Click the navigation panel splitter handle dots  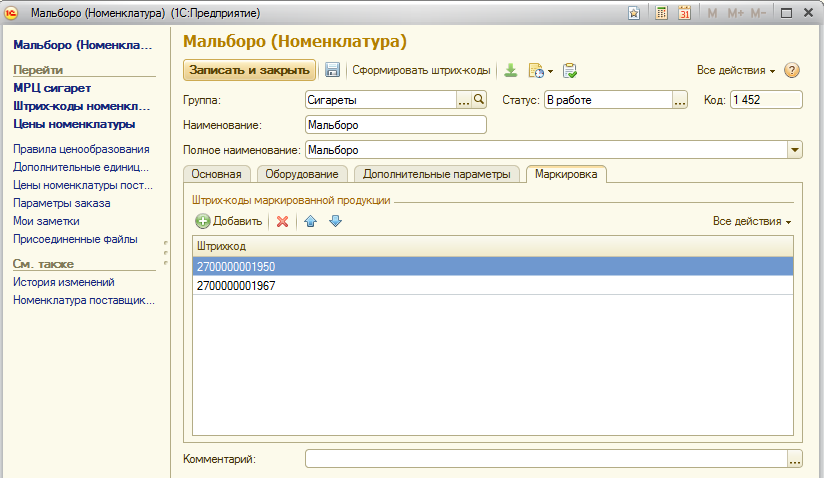click(166, 253)
